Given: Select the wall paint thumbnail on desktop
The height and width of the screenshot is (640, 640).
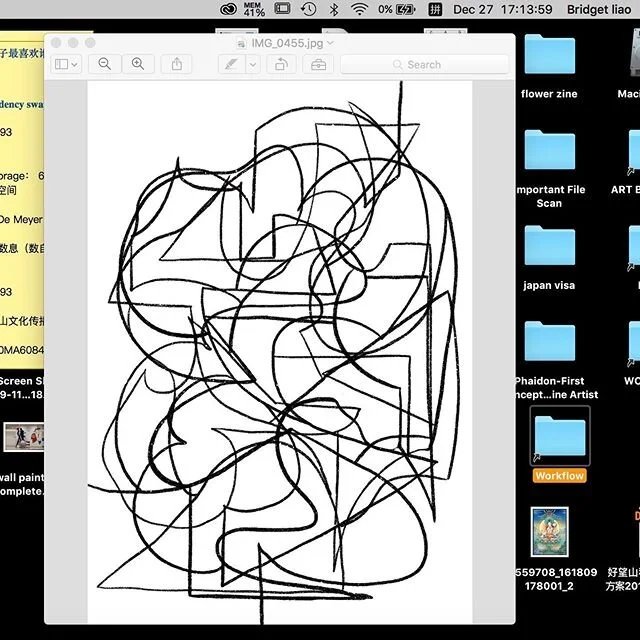Looking at the screenshot, I should [x=24, y=437].
